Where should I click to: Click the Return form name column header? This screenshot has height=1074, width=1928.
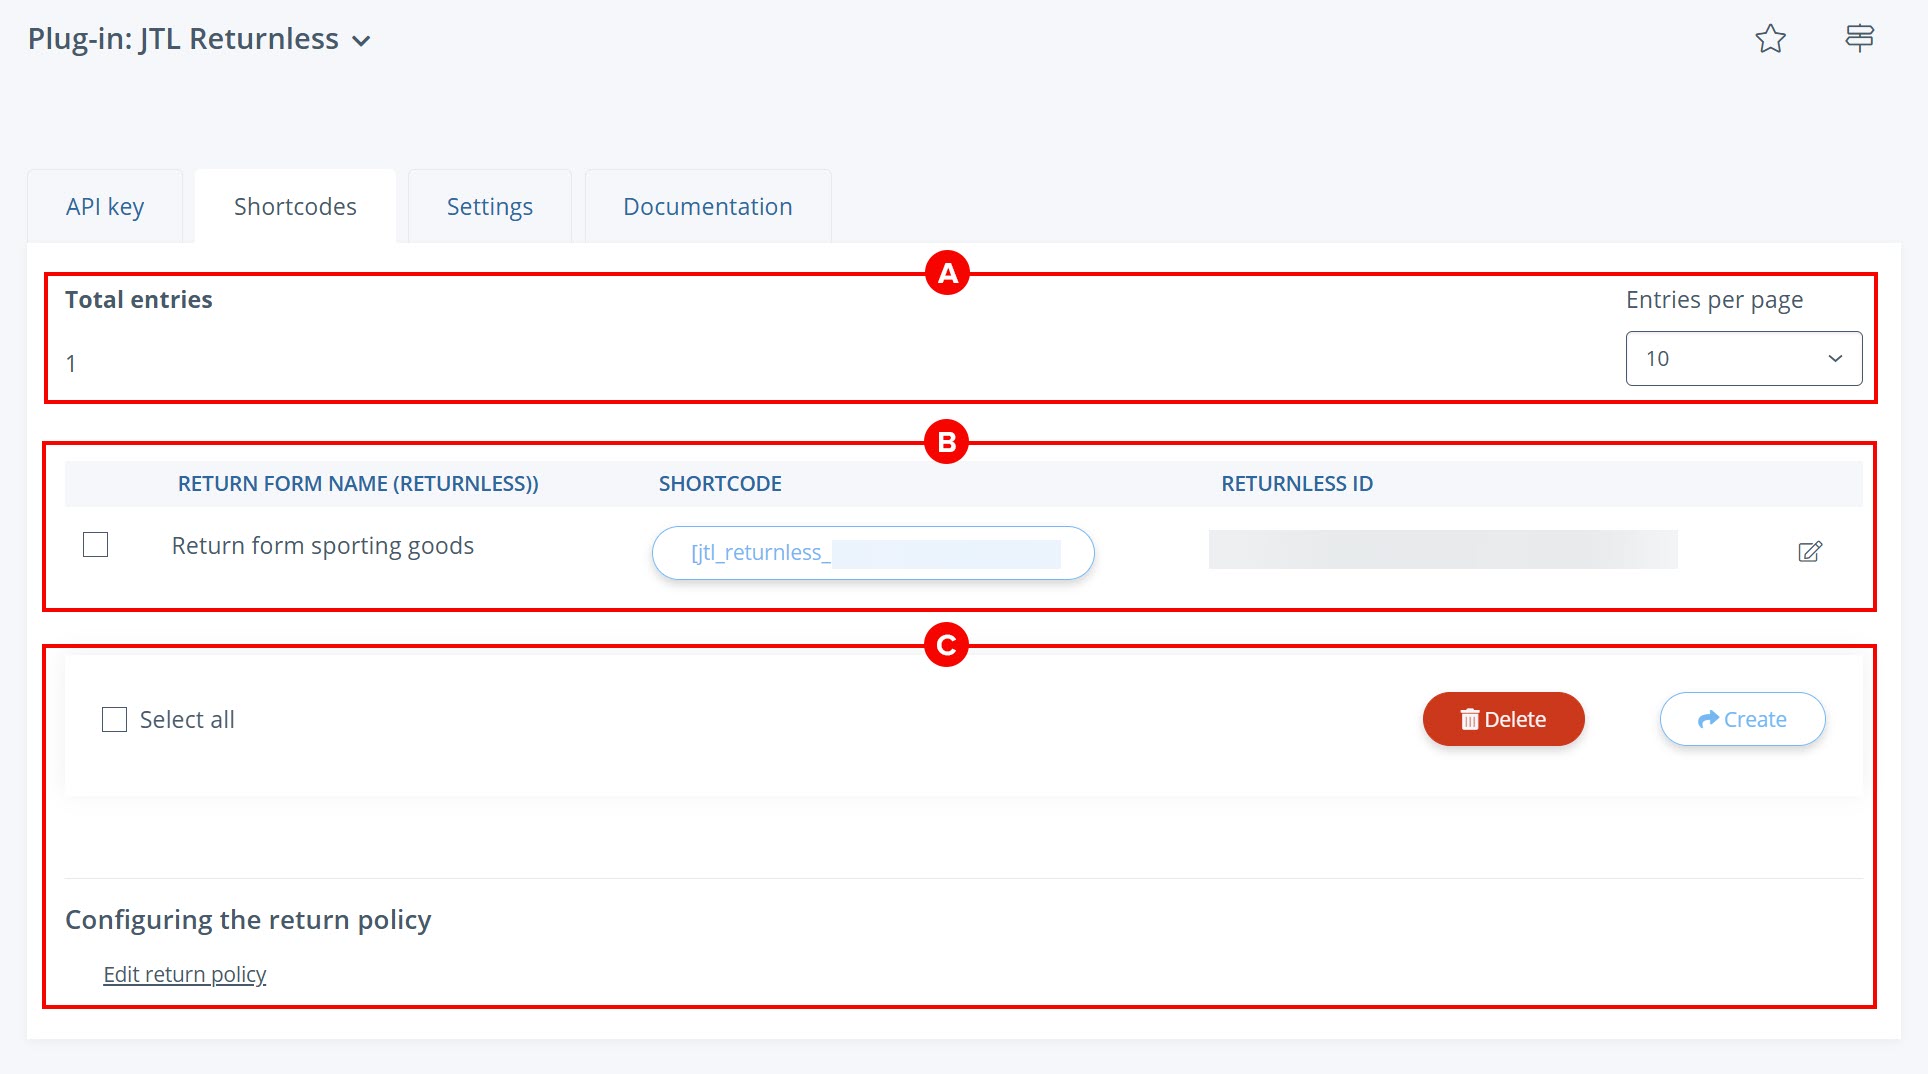pos(358,484)
